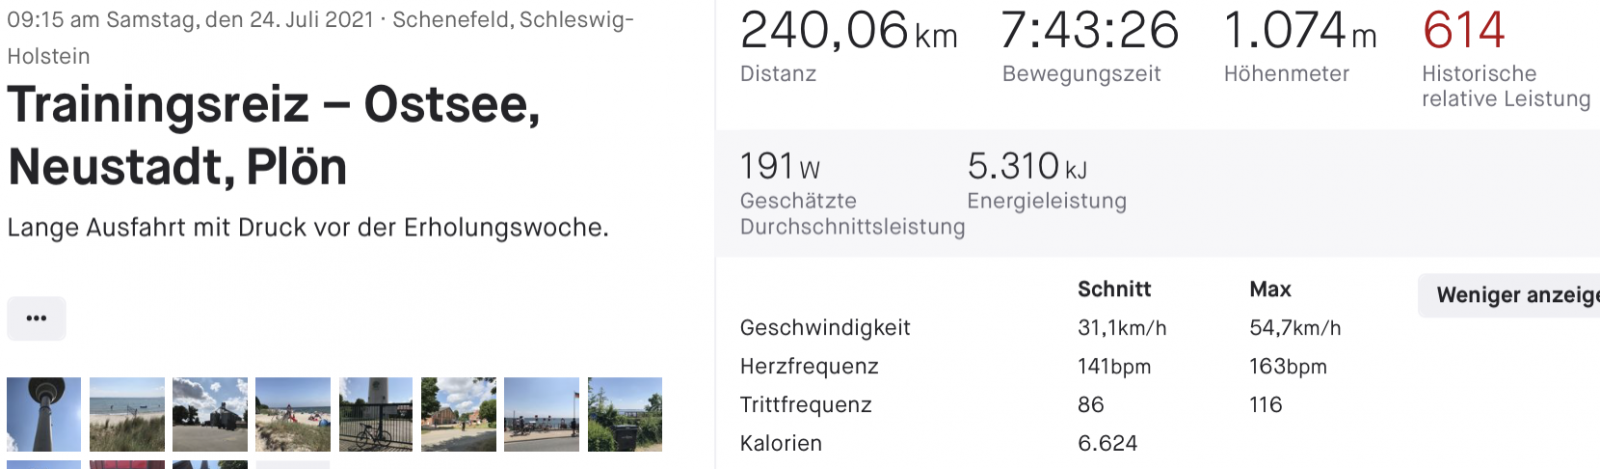The width and height of the screenshot is (1600, 469).
Task: View the red brick building photo
Action: (459, 414)
